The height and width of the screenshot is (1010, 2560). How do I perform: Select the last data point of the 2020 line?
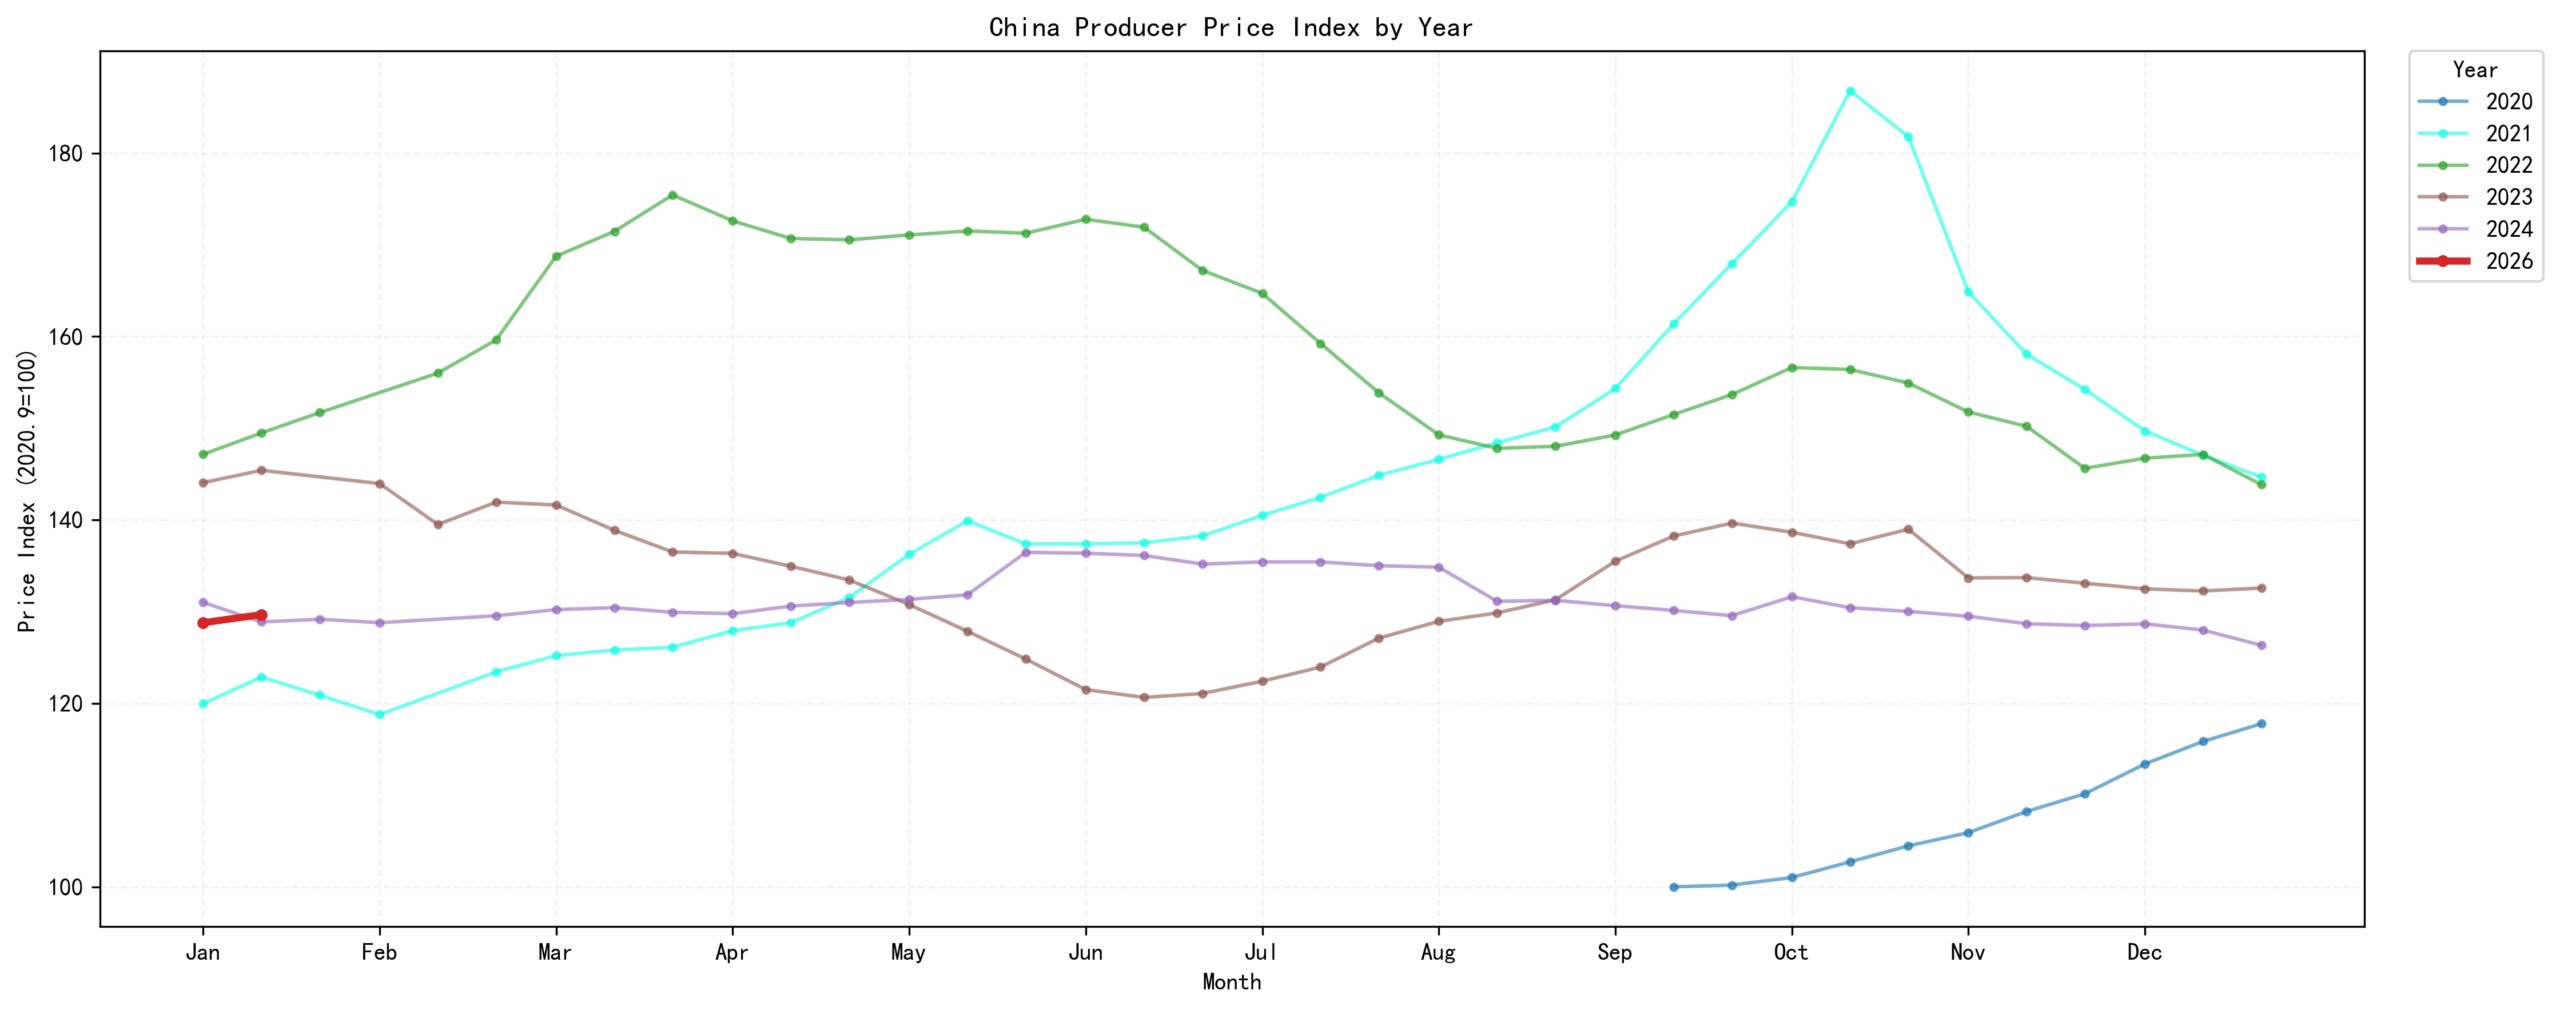tap(2260, 723)
